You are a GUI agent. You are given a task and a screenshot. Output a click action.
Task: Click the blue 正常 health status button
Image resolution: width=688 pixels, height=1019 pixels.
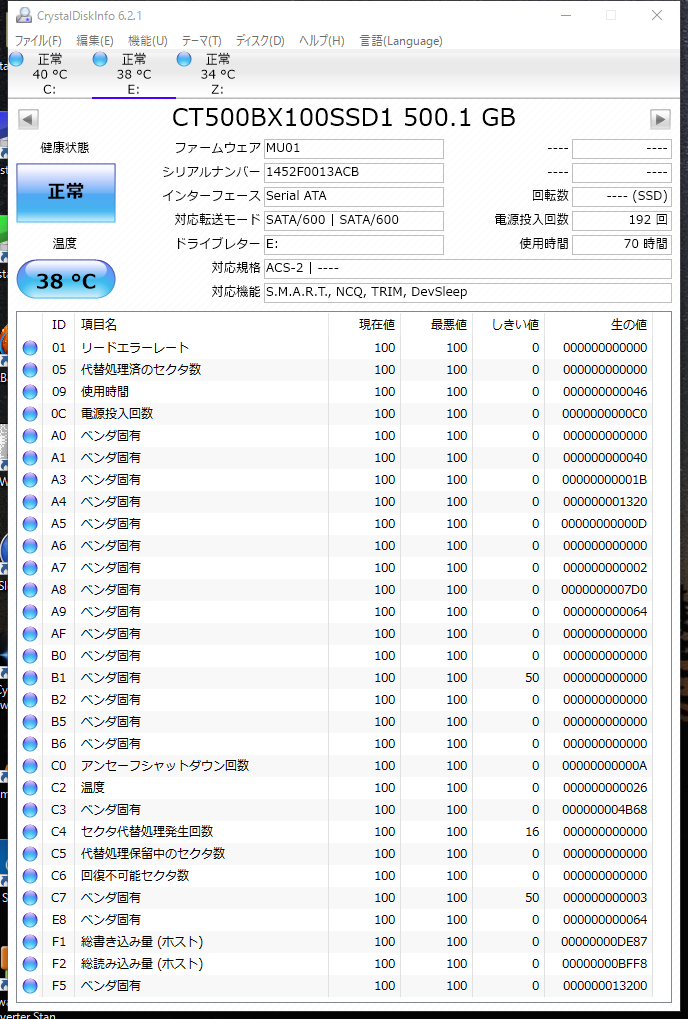tap(66, 192)
